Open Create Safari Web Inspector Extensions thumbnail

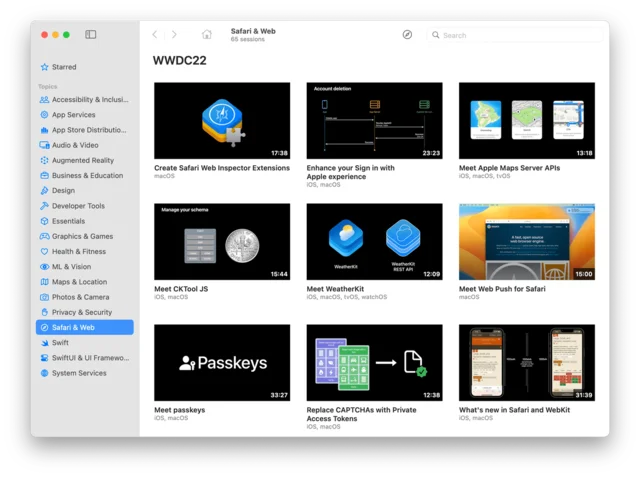[222, 121]
